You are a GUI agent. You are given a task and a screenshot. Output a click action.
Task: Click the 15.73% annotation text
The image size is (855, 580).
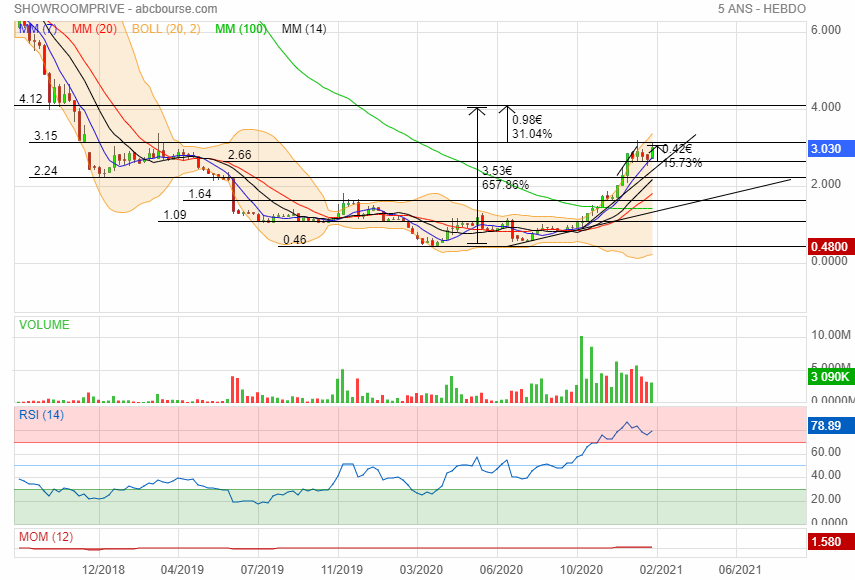(x=682, y=162)
